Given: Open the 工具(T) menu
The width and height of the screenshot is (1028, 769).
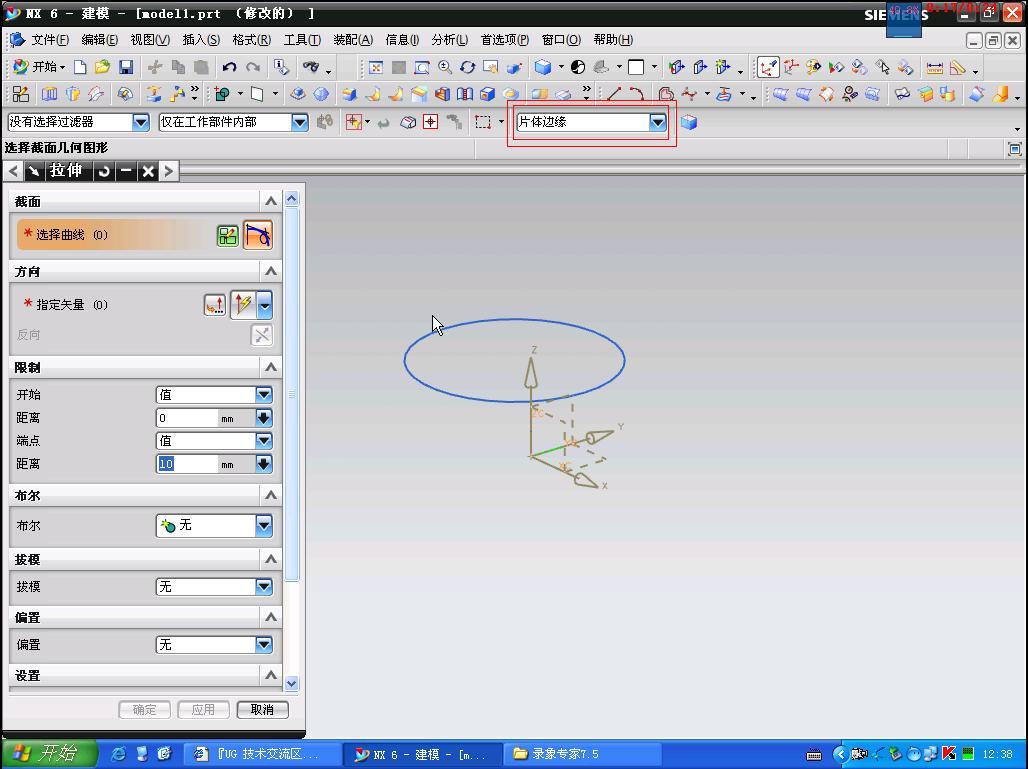Looking at the screenshot, I should (x=302, y=40).
